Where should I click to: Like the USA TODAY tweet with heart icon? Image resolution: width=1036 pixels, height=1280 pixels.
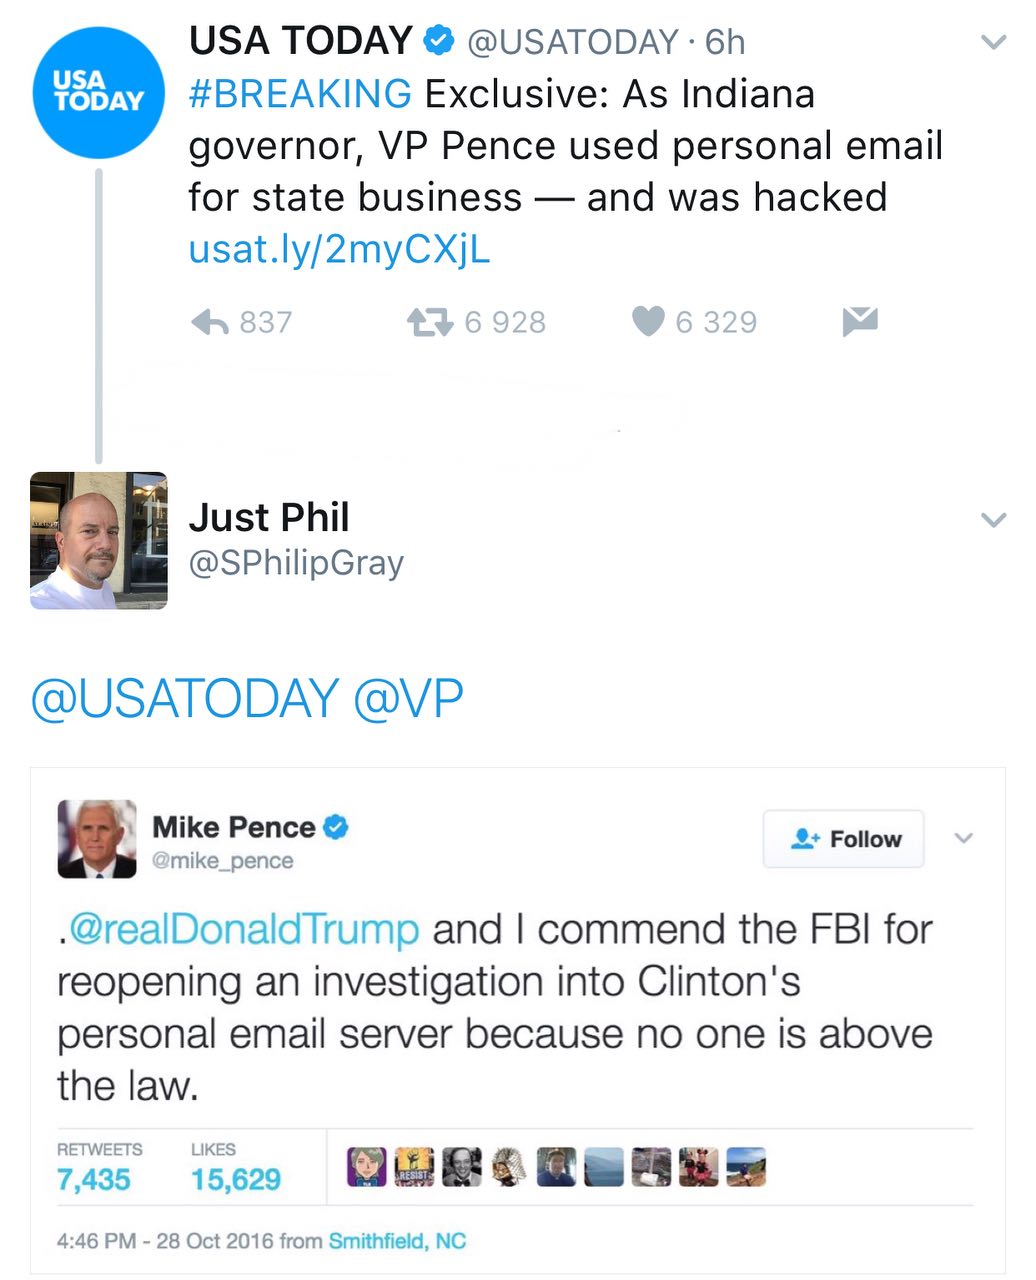tap(649, 321)
